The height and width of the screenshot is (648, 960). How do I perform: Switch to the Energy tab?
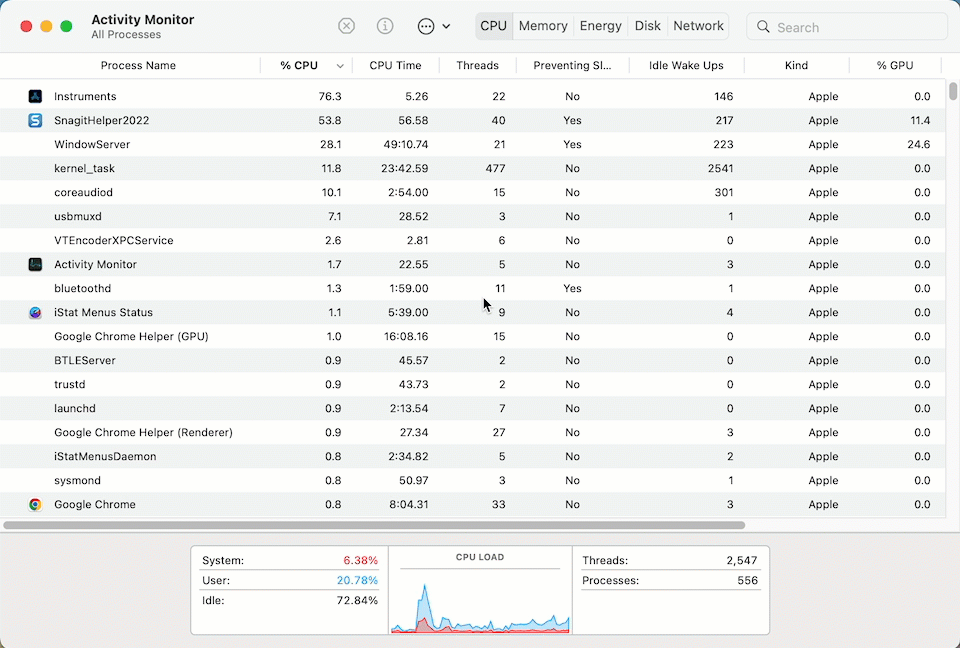pos(601,26)
